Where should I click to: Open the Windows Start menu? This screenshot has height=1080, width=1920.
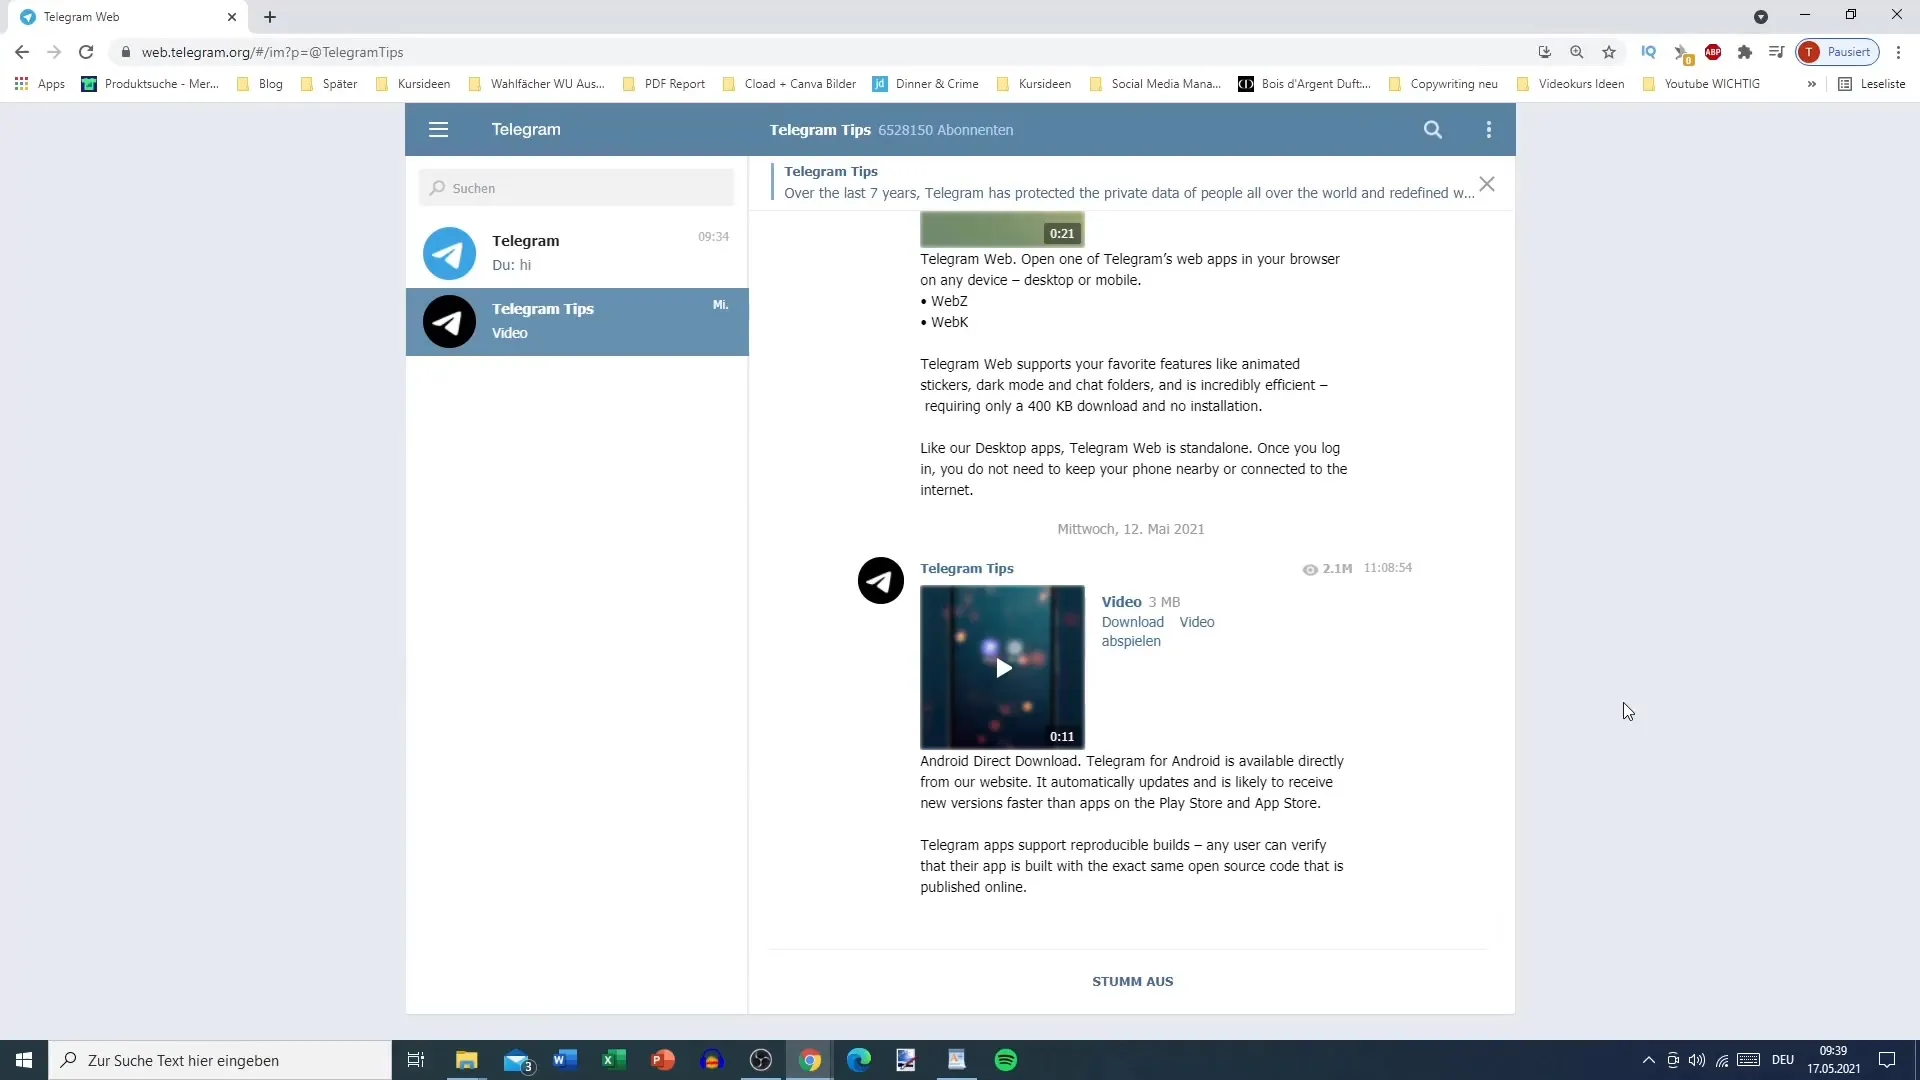[24, 1060]
